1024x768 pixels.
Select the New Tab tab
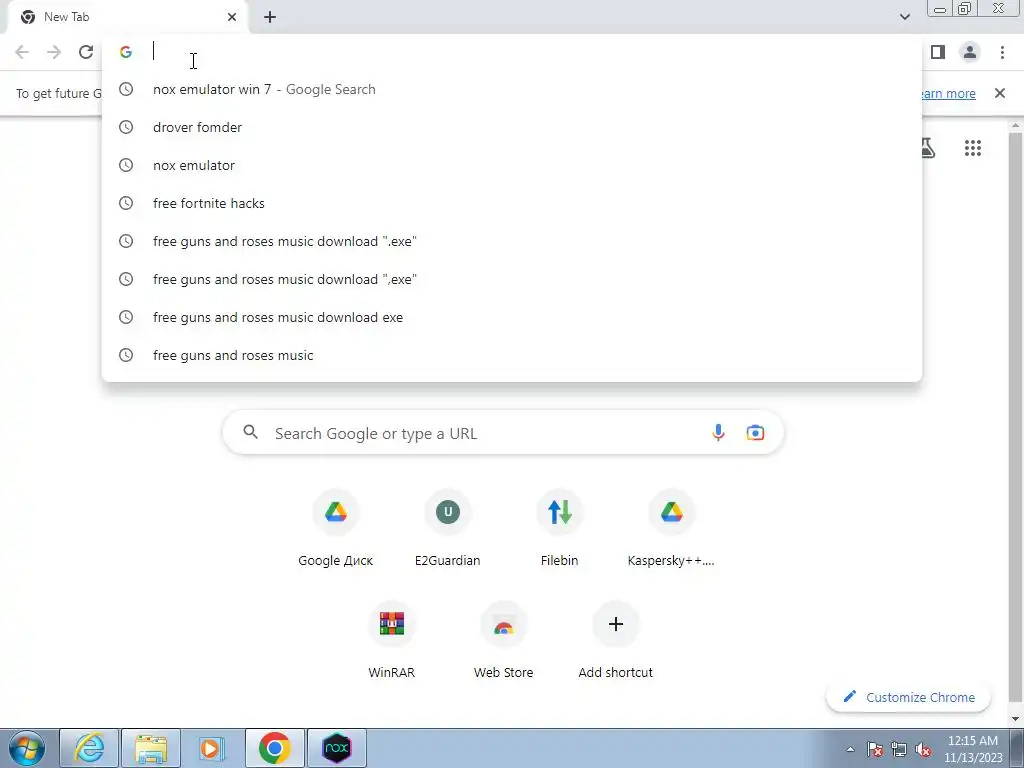[127, 17]
